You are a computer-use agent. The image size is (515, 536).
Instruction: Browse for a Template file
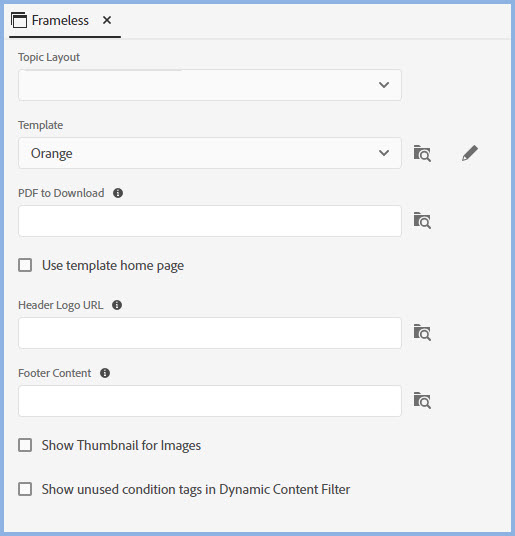tap(422, 153)
